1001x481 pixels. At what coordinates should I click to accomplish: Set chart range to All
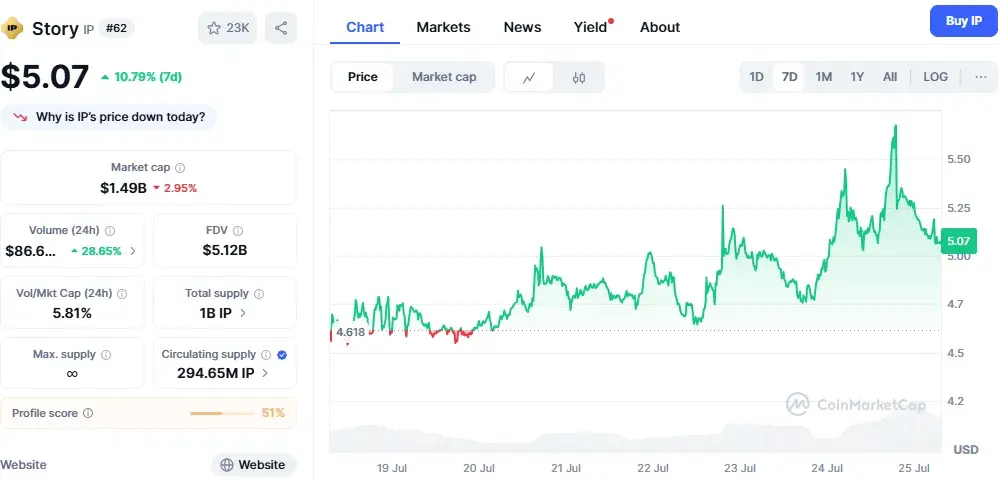pos(890,77)
